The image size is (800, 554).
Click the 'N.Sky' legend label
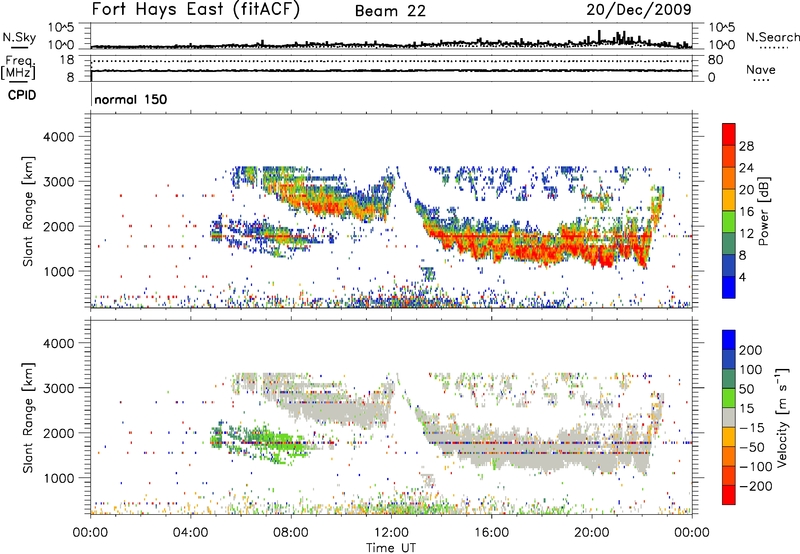[x=19, y=37]
